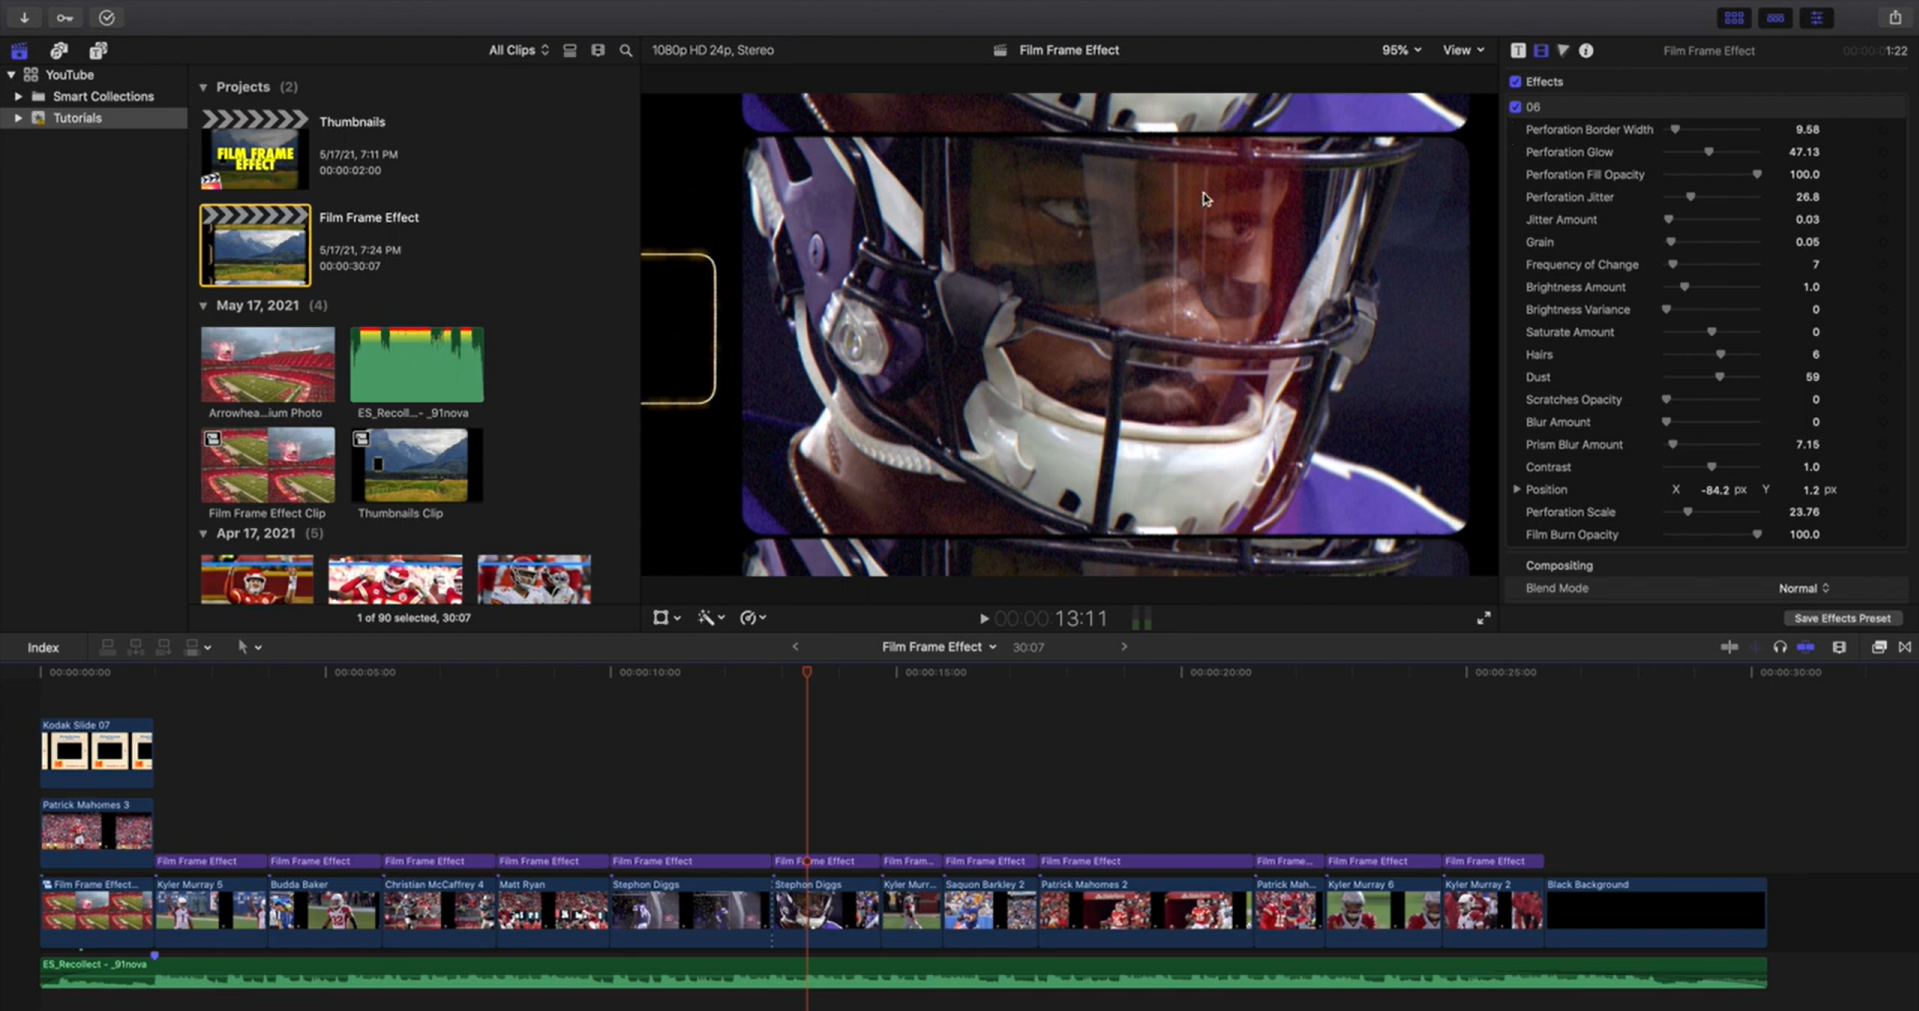This screenshot has height=1011, width=1919.
Task: Toggle snapping in the timeline
Action: click(1904, 647)
